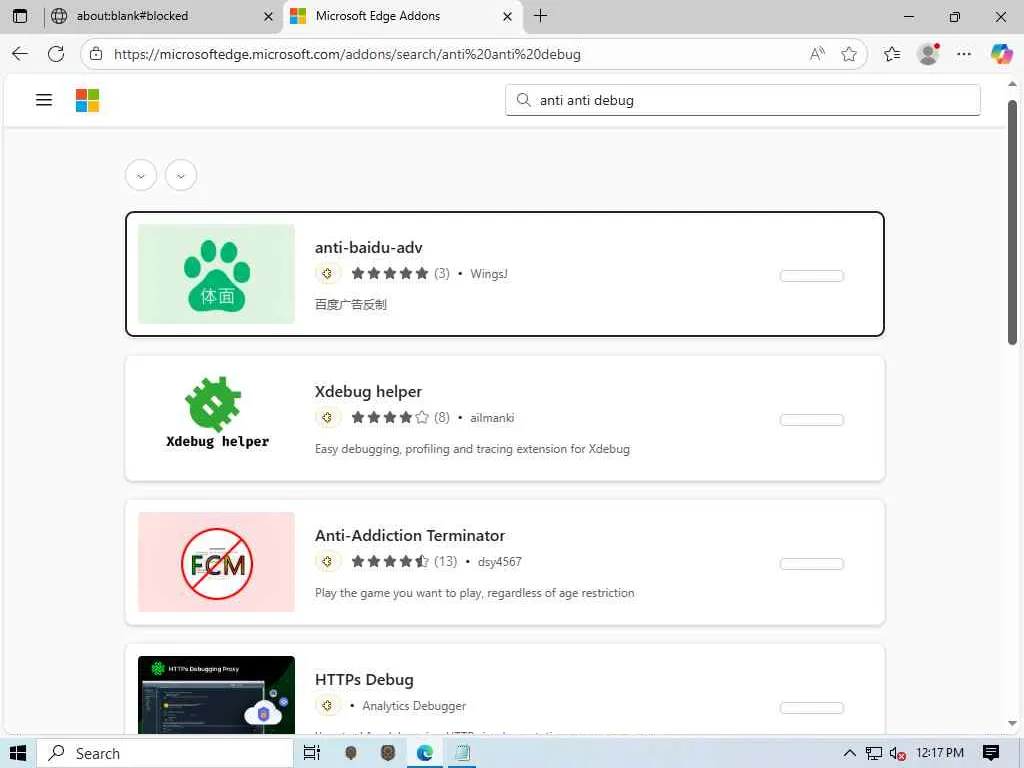1024x768 pixels.
Task: Click the FCM thumbnail image
Action: click(x=216, y=562)
